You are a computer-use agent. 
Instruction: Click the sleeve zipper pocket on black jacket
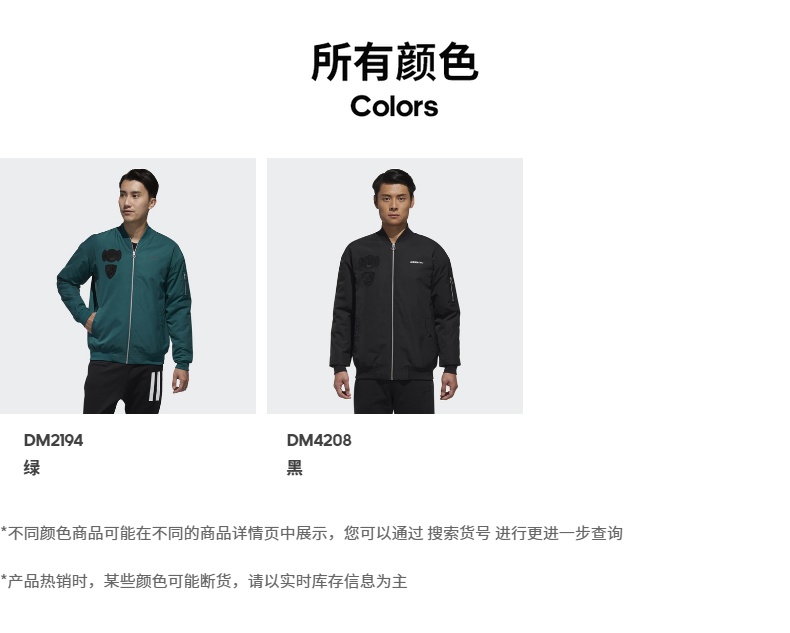point(452,289)
